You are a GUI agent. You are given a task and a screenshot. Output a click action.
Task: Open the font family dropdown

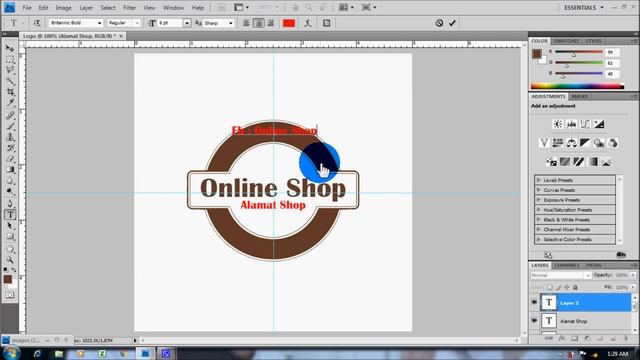tap(99, 23)
